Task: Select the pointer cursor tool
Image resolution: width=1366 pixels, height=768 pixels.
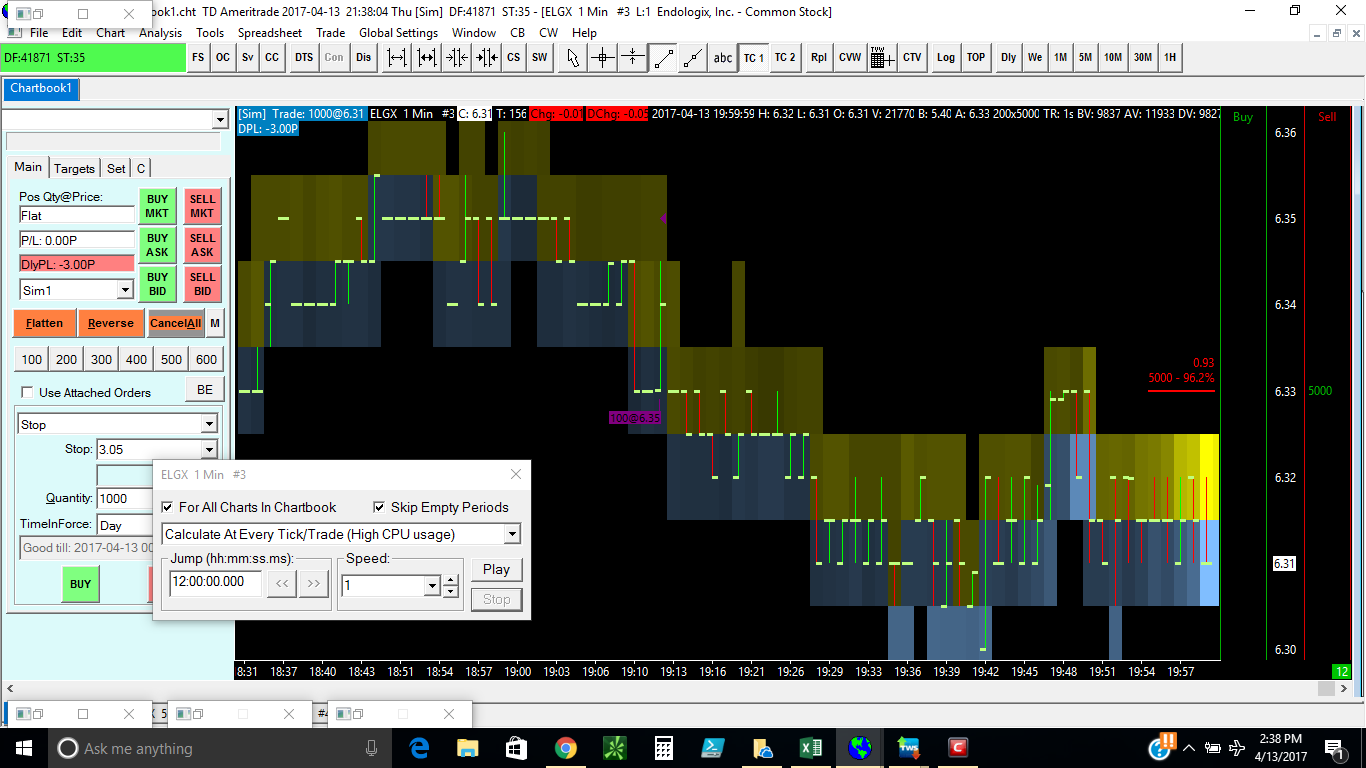Action: tap(572, 58)
